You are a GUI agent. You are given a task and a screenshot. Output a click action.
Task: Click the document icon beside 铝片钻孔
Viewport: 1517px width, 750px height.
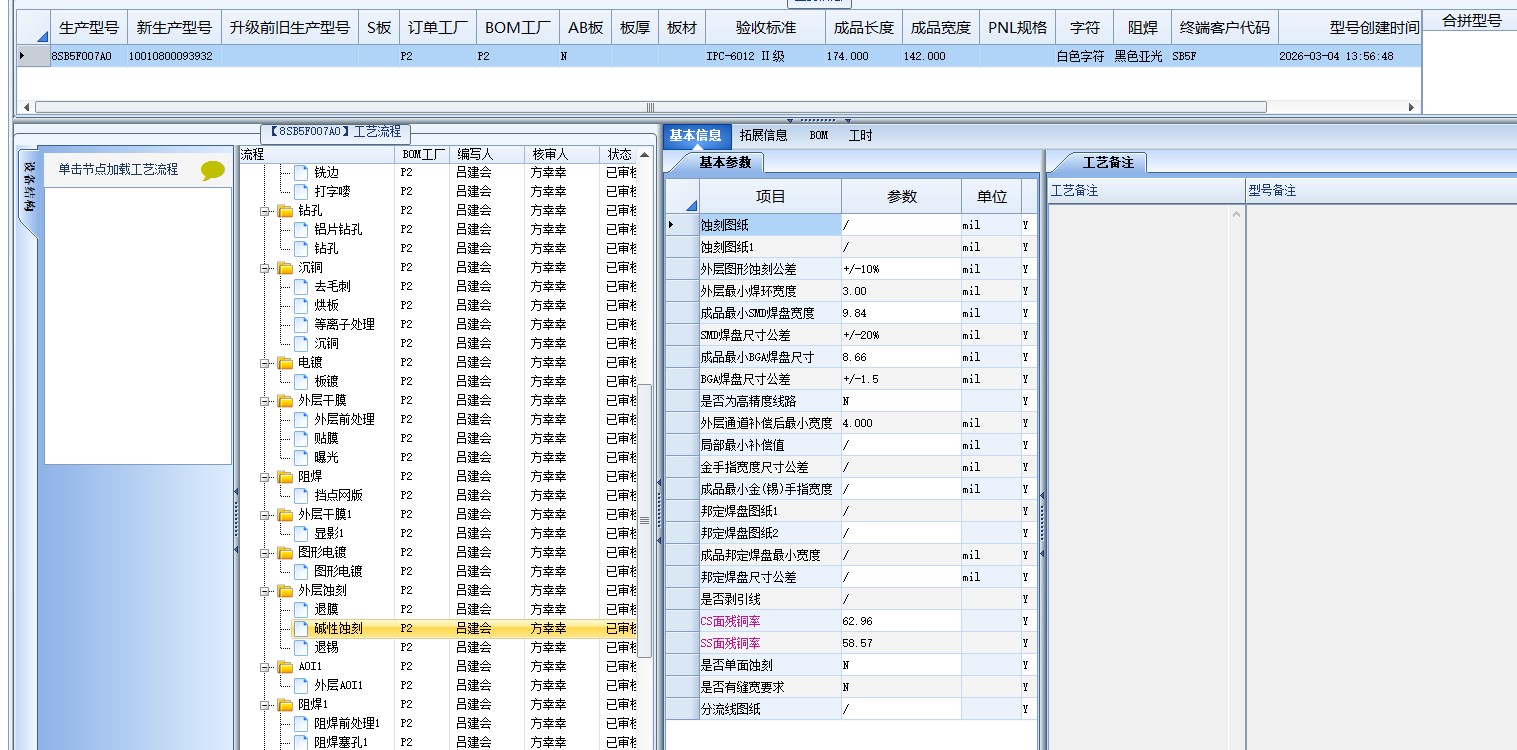coord(301,230)
